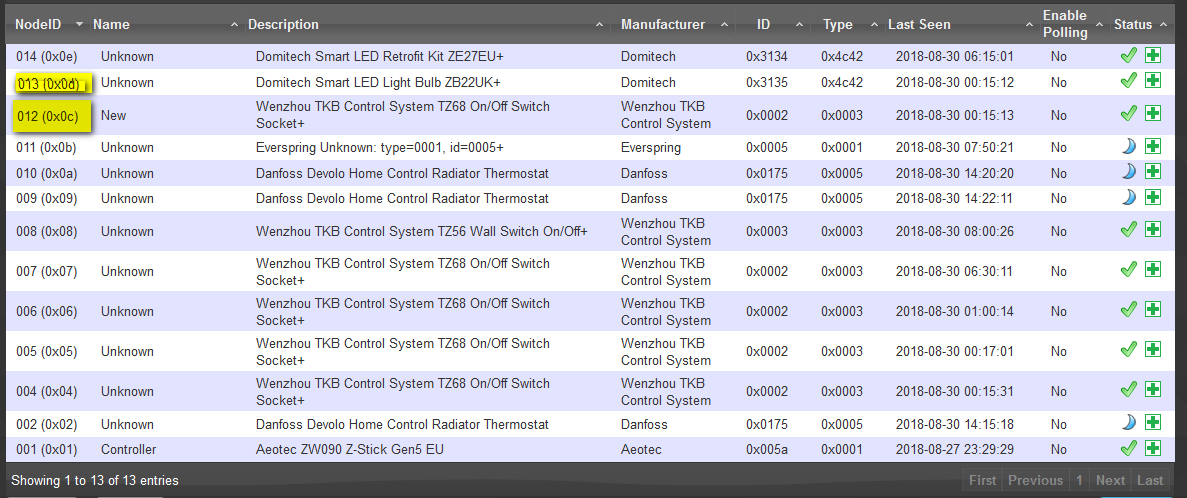Screen dimensions: 1187x498
Task: Sort table by Manufacturer column header
Action: pyautogui.click(x=675, y=24)
